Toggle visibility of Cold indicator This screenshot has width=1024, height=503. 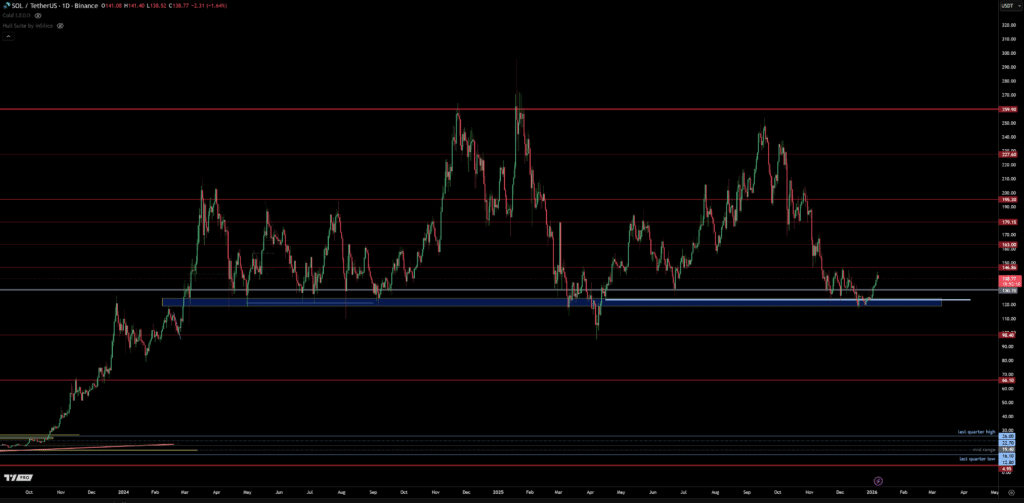(x=37, y=16)
